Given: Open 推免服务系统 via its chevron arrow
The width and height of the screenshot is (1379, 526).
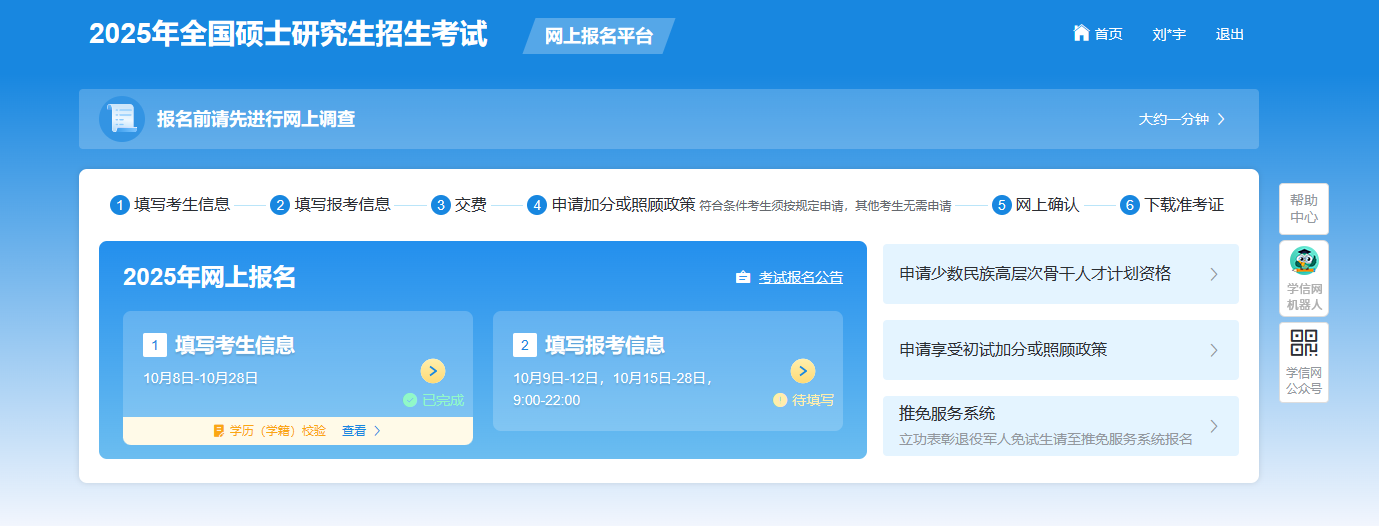Looking at the screenshot, I should click(1214, 426).
